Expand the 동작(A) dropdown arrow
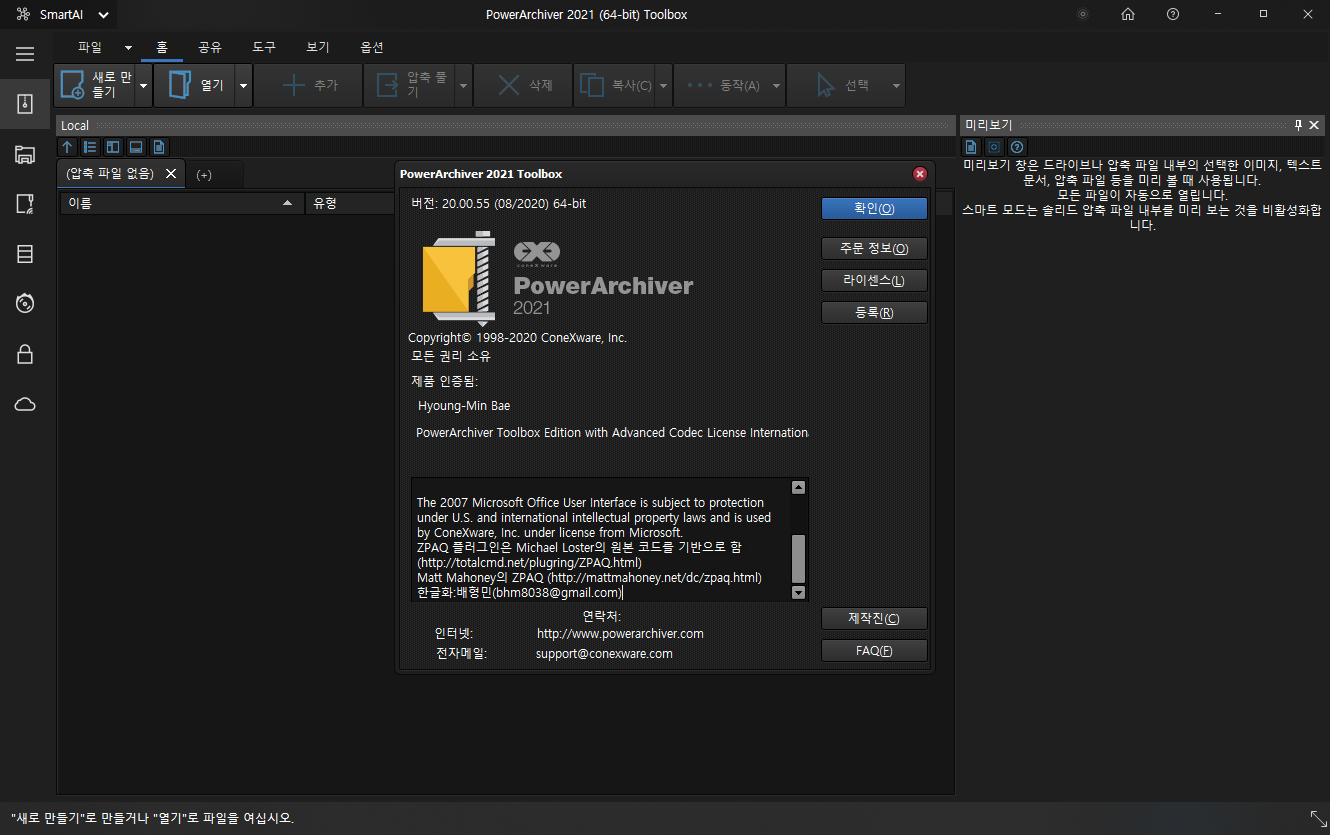The height and width of the screenshot is (835, 1330). point(777,86)
